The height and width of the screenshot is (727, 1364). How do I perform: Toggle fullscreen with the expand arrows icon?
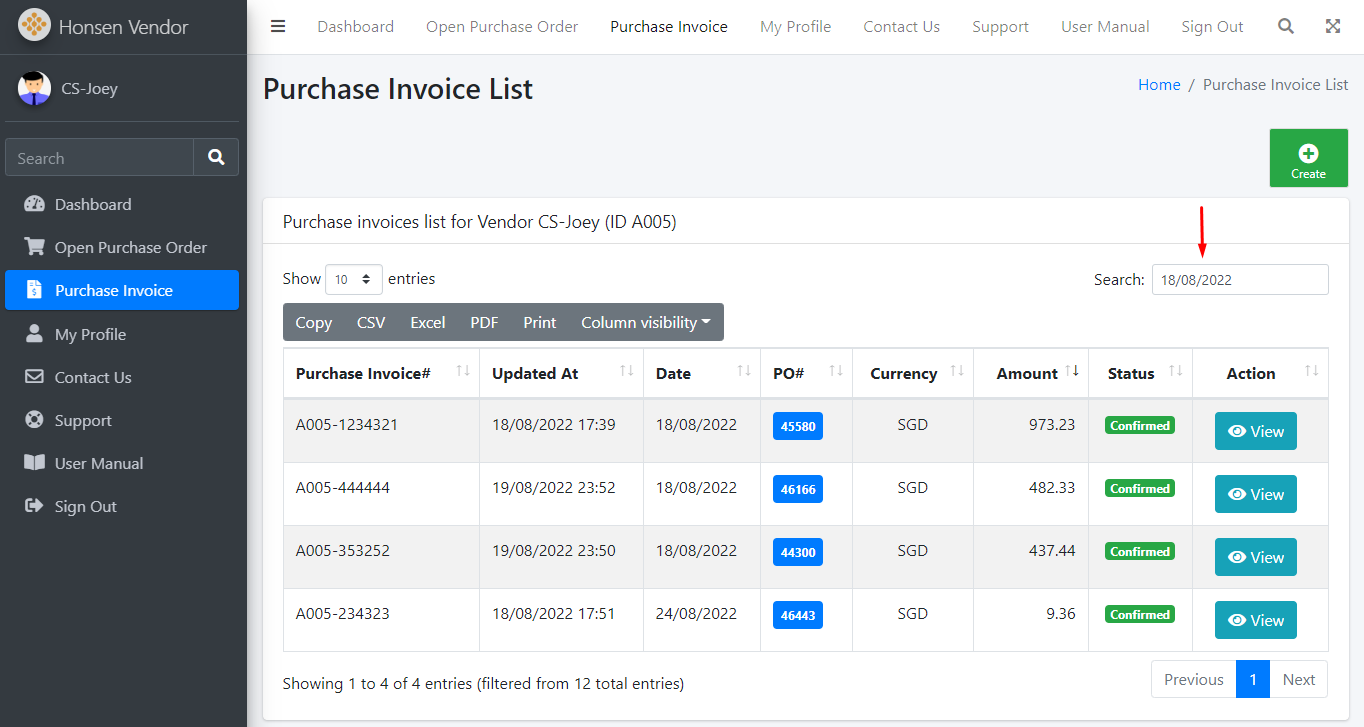tap(1333, 27)
